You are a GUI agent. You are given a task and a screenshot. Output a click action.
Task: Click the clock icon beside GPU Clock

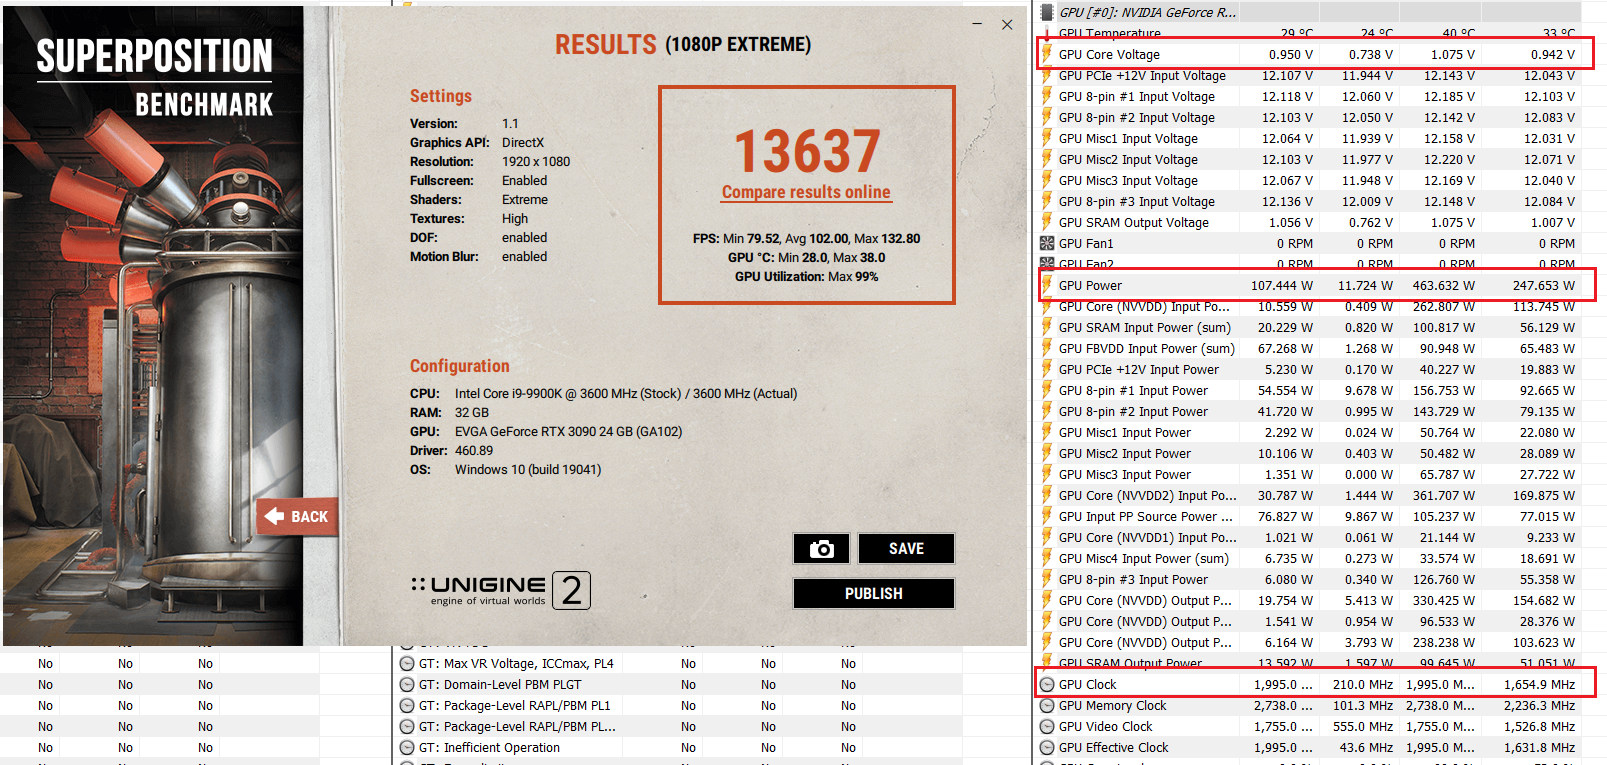pos(1047,684)
